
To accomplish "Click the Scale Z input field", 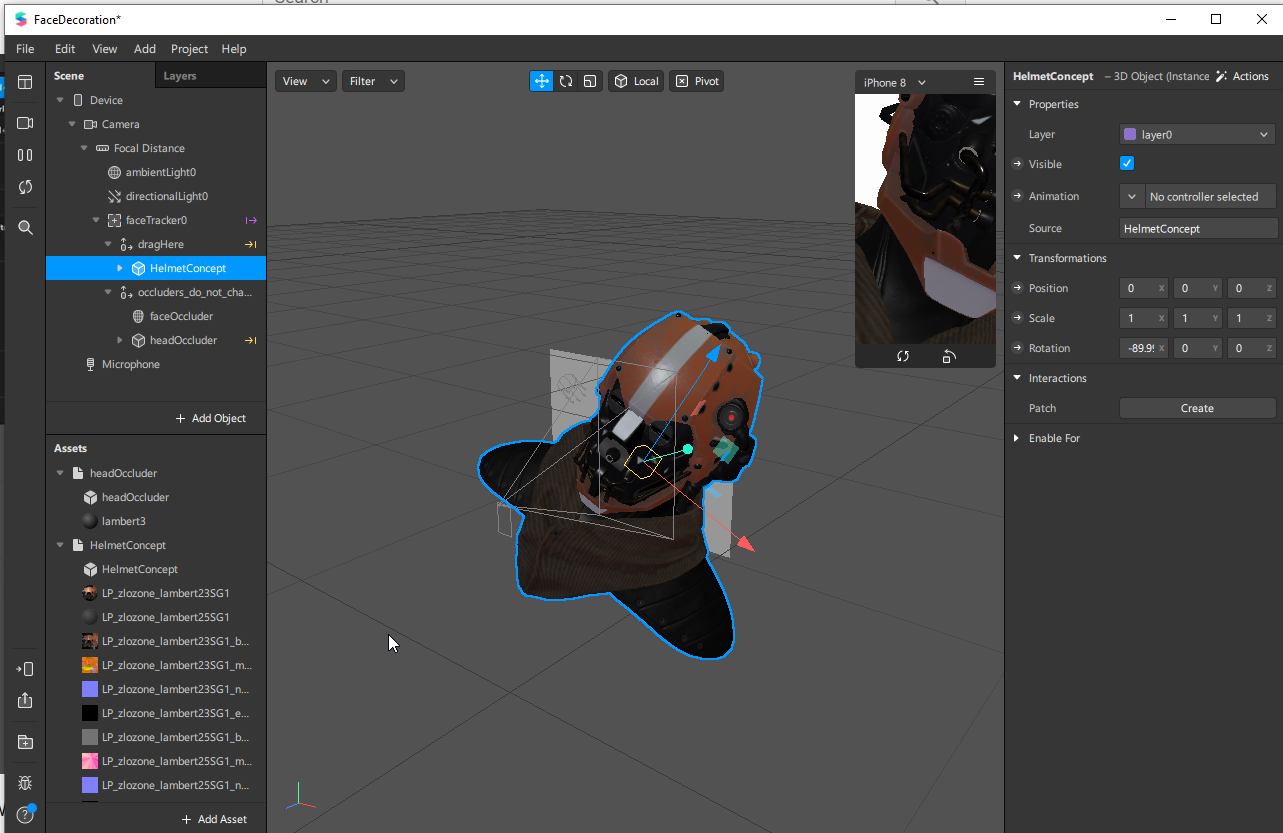I will point(1251,318).
